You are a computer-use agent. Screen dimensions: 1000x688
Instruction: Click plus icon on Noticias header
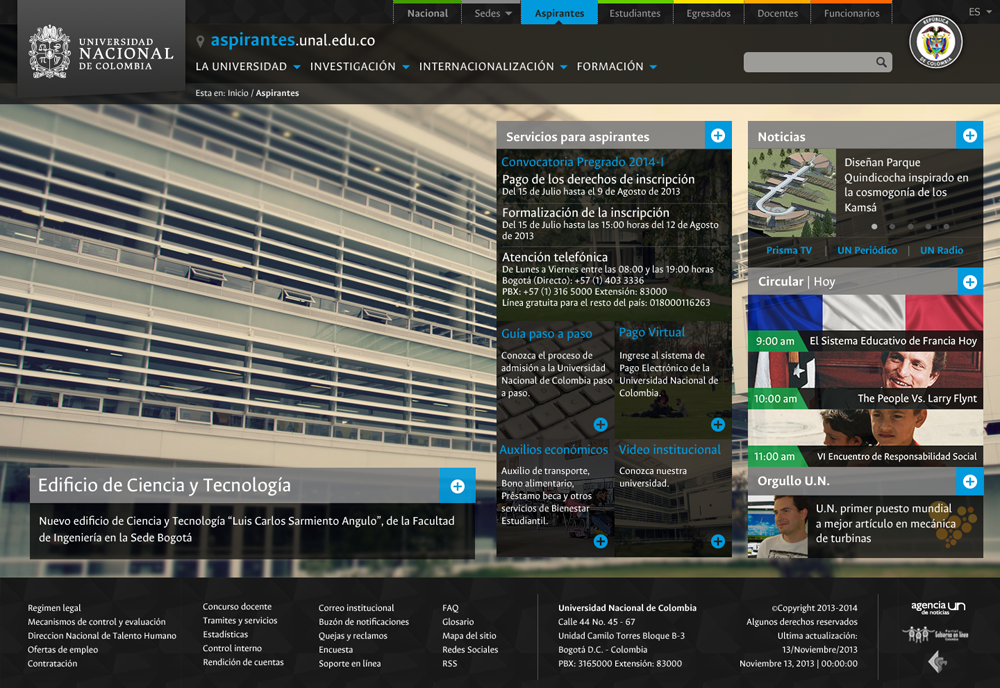(969, 135)
